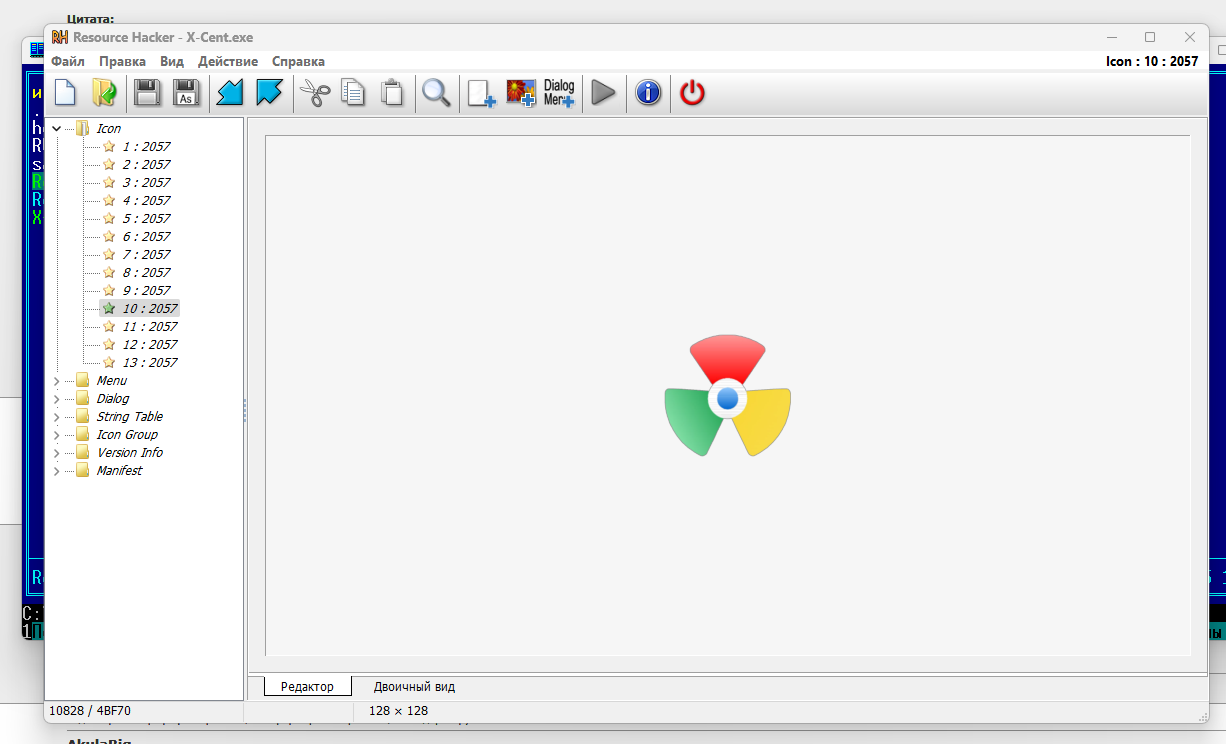The width and height of the screenshot is (1226, 744).
Task: Click the Dialog Menu plus icon
Action: pos(559,93)
